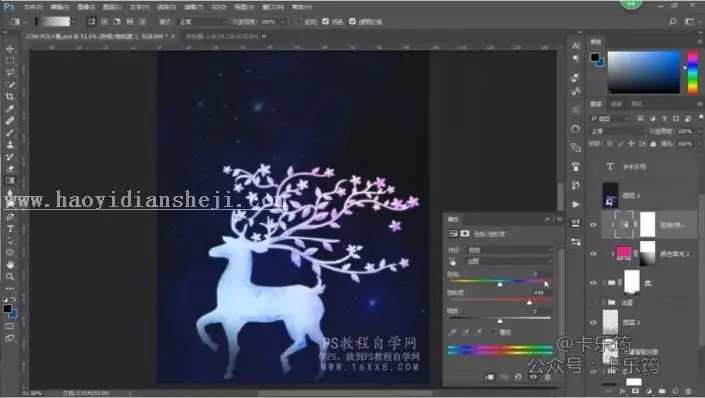Screen dimensions: 705x398
Task: Click the Saturation (饱和度) slider handle
Action: tap(529, 303)
